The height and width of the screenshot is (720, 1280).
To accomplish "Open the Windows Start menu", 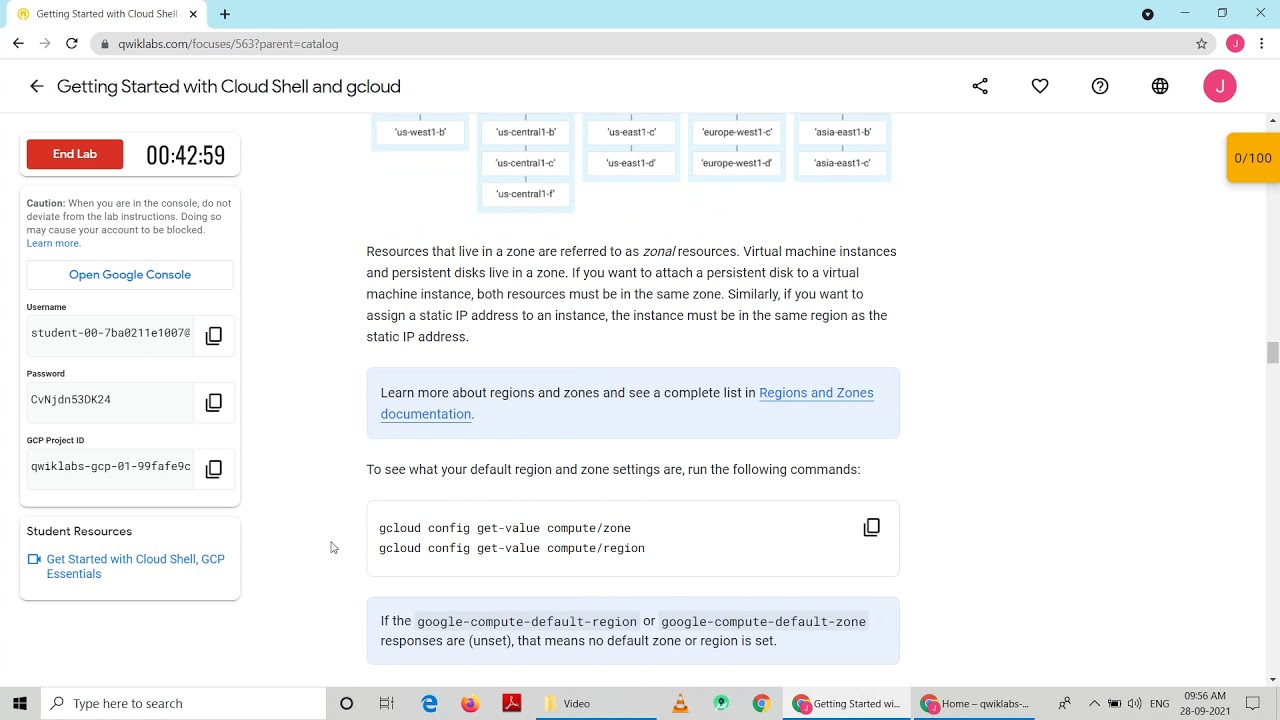I will click(x=20, y=703).
